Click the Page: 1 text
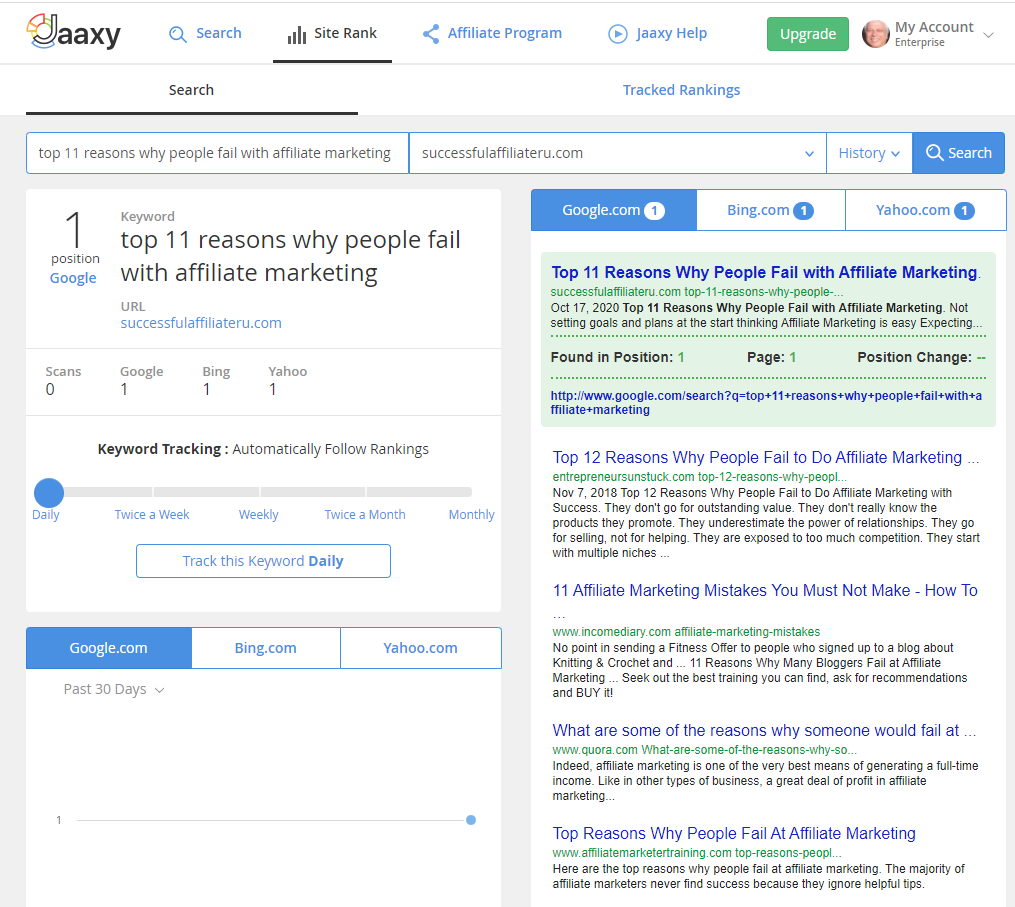1015x907 pixels. pyautogui.click(x=771, y=357)
